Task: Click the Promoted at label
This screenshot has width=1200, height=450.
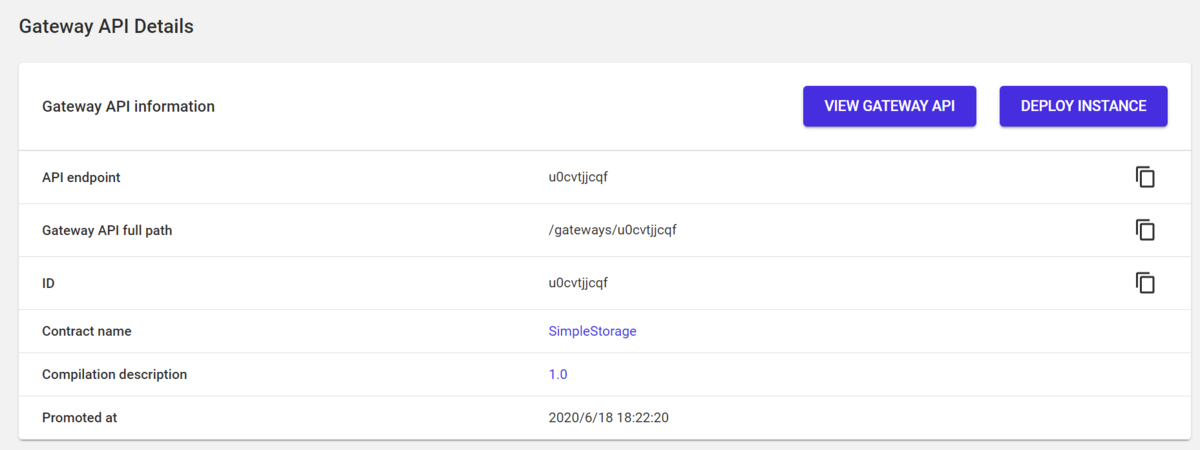Action: point(80,417)
